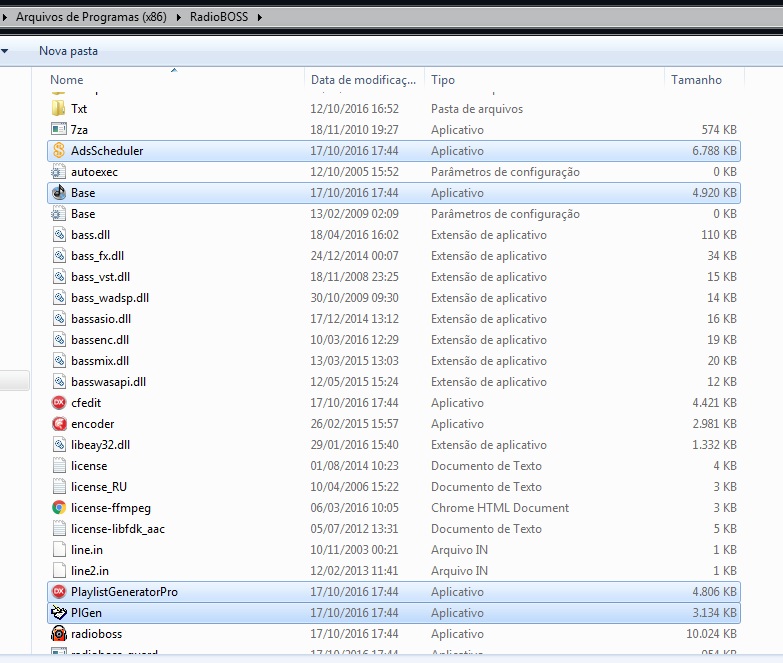
Task: Open the toolbar dropdown arrow left of Nova pasta
Action: 4,51
